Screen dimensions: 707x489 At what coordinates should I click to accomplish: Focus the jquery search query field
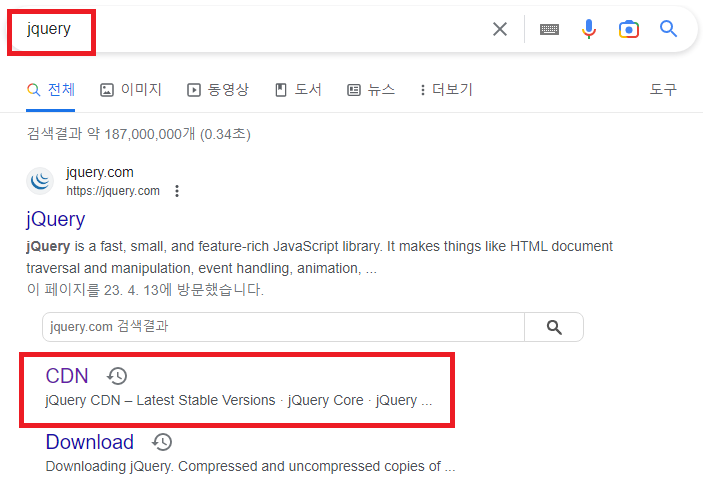[x=49, y=29]
